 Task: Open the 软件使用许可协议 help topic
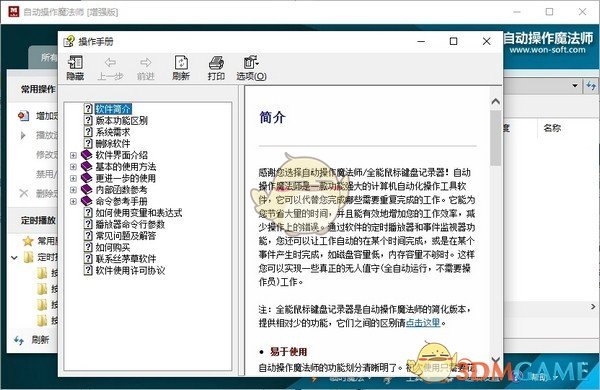130,270
